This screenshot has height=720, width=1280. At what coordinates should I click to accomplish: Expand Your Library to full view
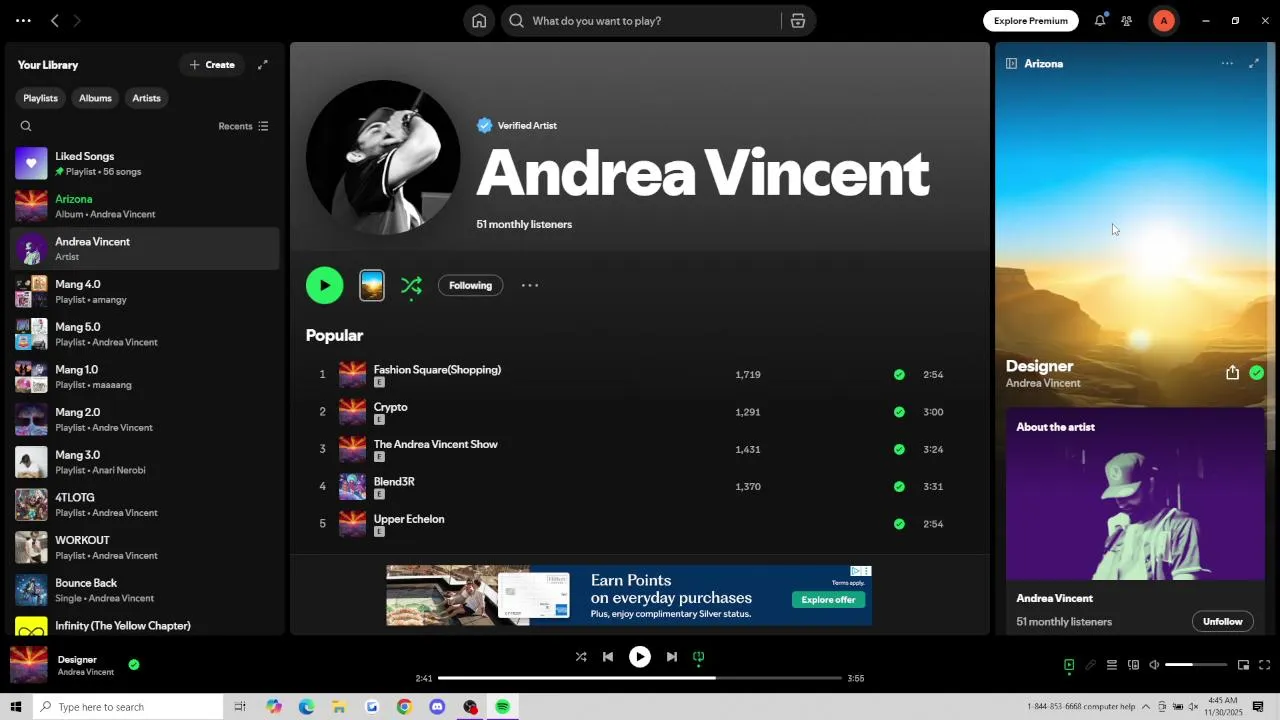[x=263, y=65]
